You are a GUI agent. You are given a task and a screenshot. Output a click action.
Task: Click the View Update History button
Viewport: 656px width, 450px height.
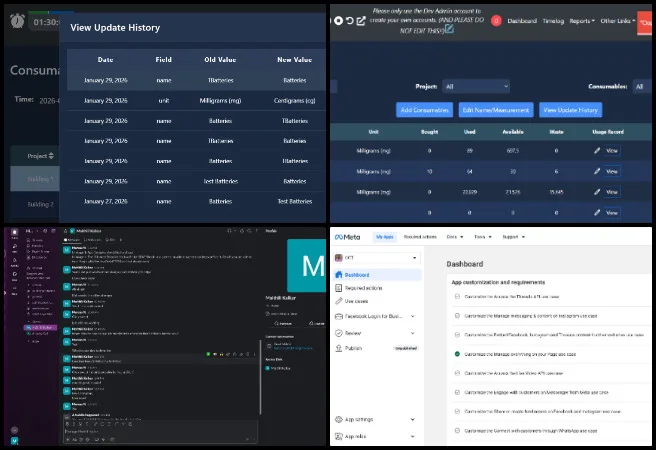click(x=570, y=110)
